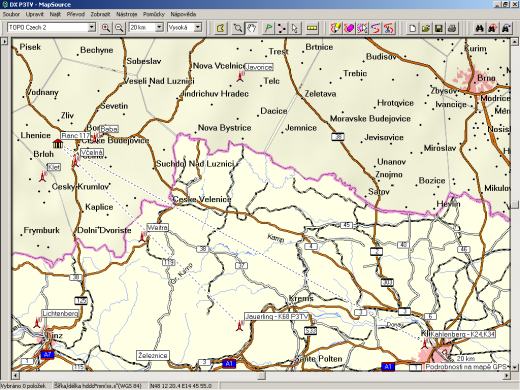Click the Jauerling - K68 P3TV waypoint label
The image size is (520, 390).
[x=276, y=317]
